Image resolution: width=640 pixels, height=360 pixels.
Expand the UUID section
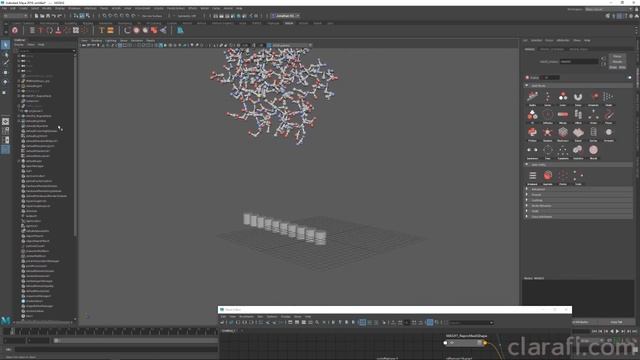click(578, 211)
